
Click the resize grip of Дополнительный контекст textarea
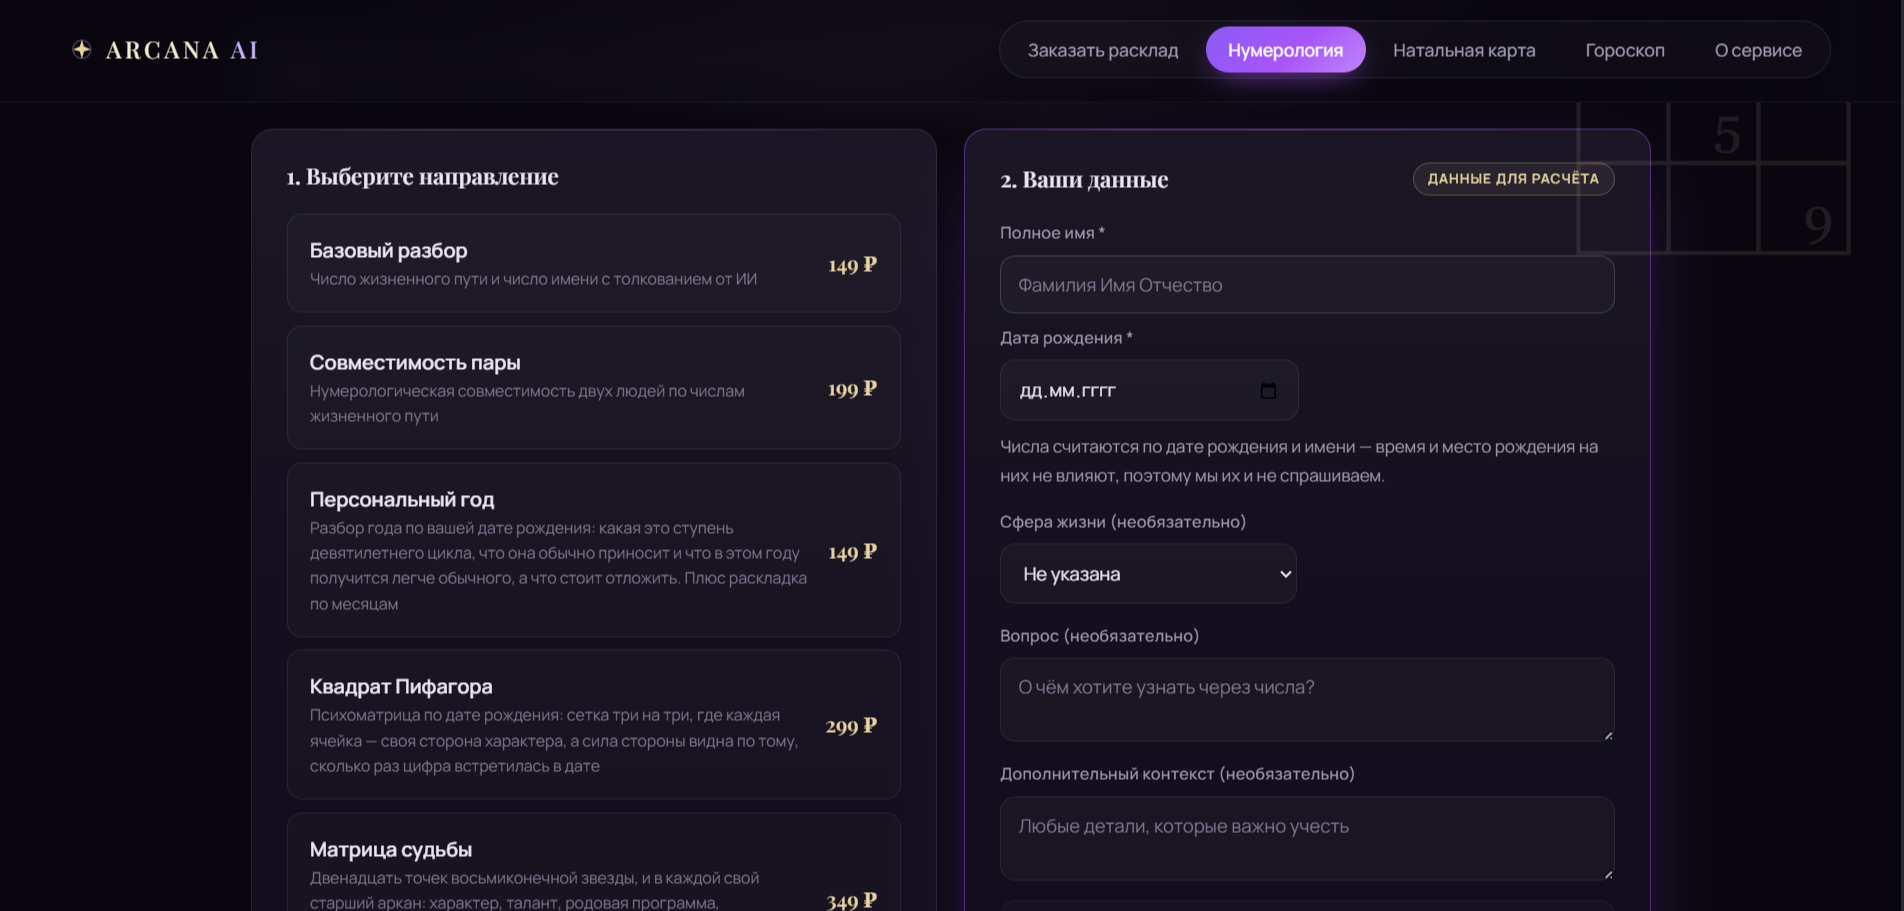[x=1608, y=874]
